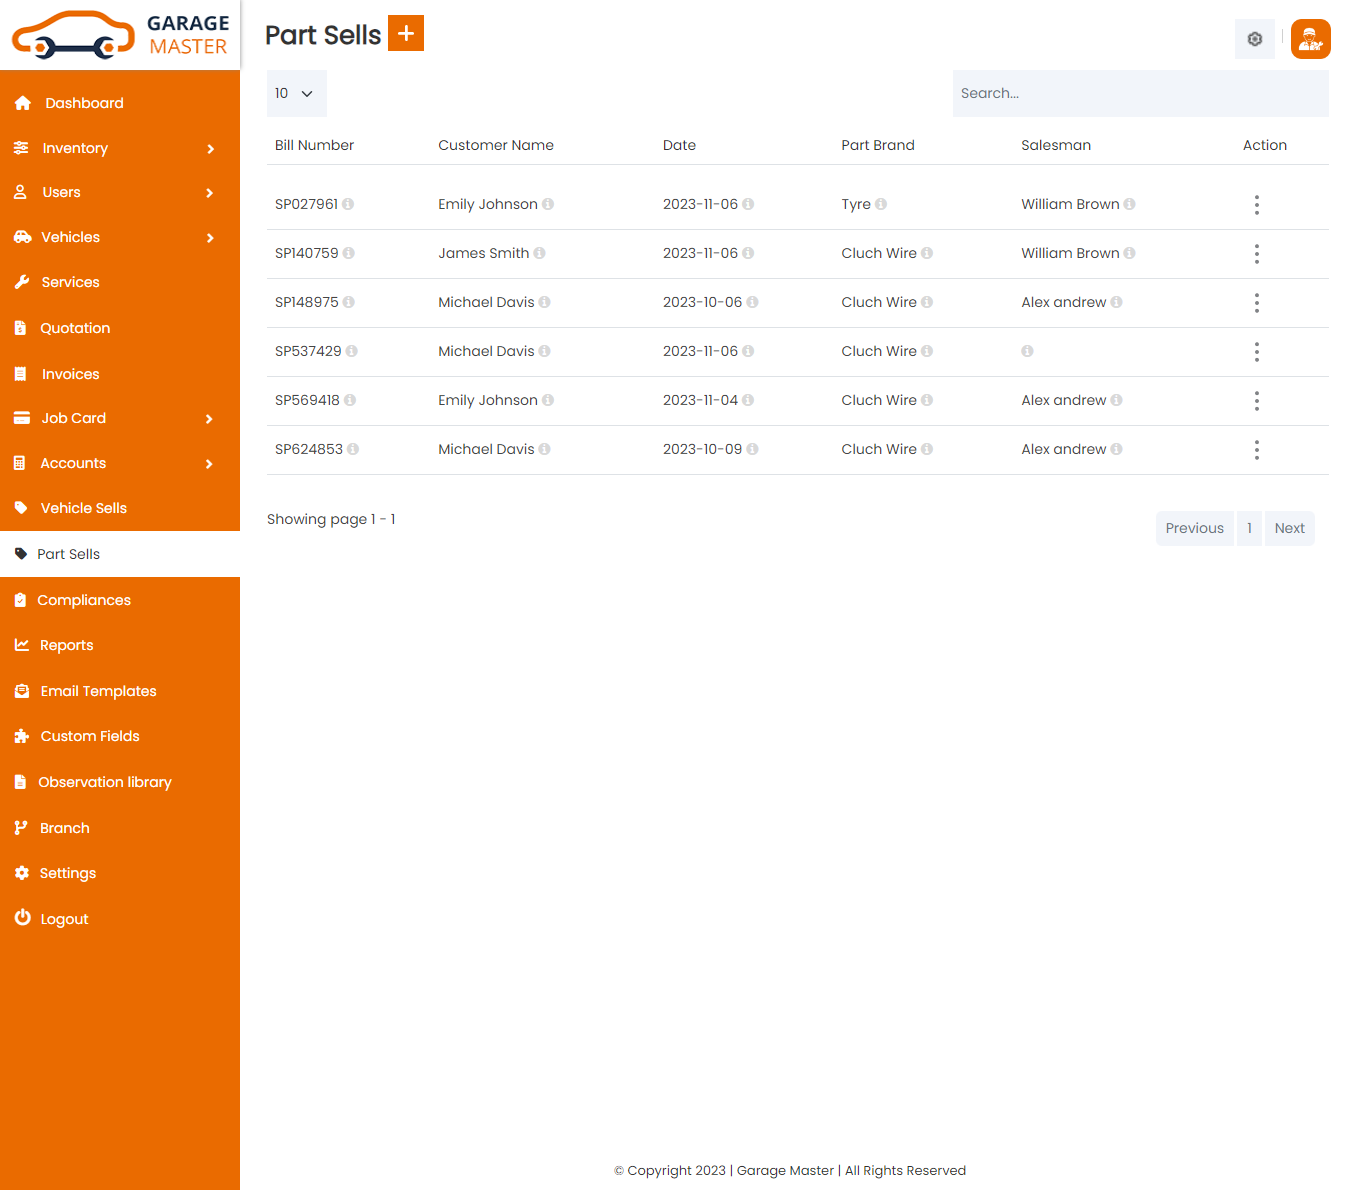The width and height of the screenshot is (1366, 1190).
Task: Open the settings gear icon in header
Action: 1254,39
